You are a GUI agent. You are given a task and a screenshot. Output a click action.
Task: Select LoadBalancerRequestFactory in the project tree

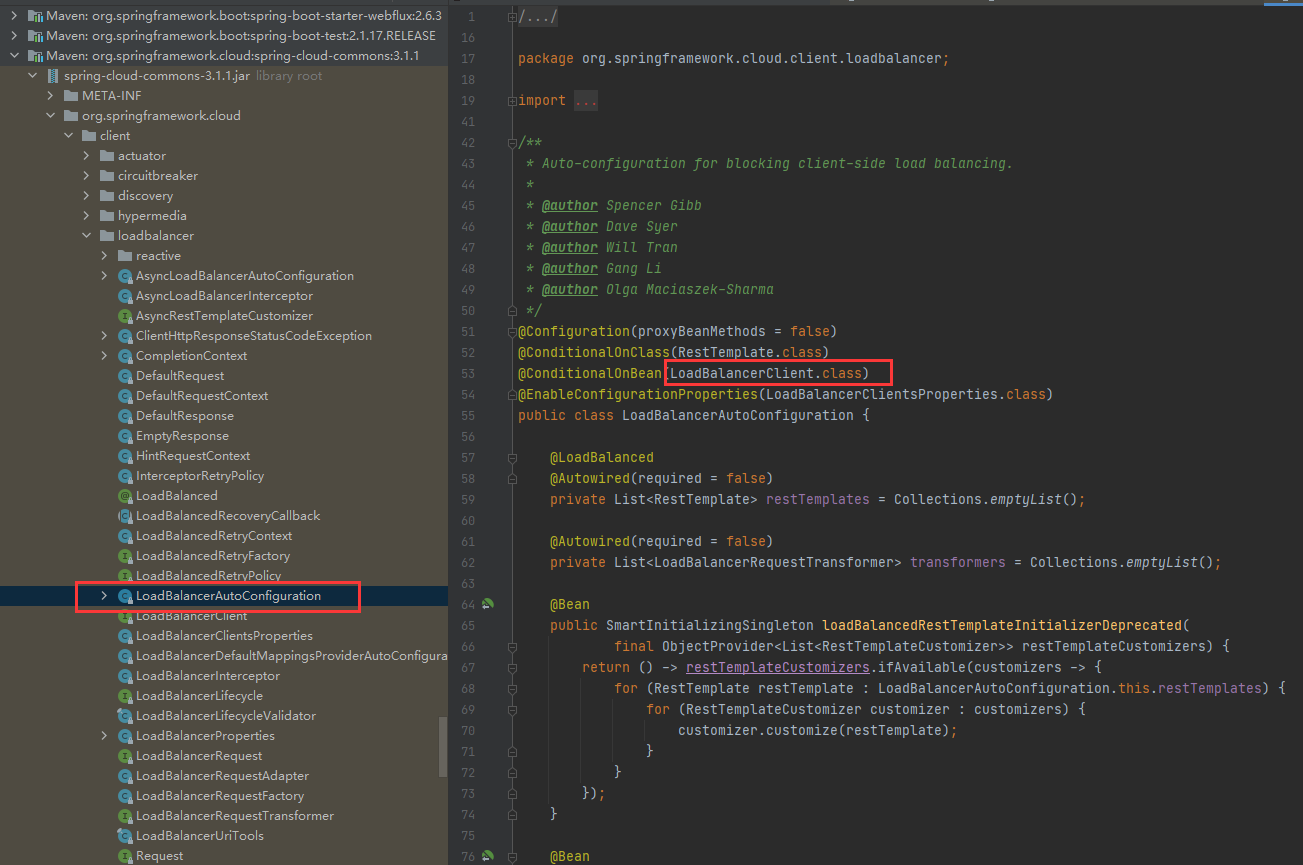click(220, 796)
